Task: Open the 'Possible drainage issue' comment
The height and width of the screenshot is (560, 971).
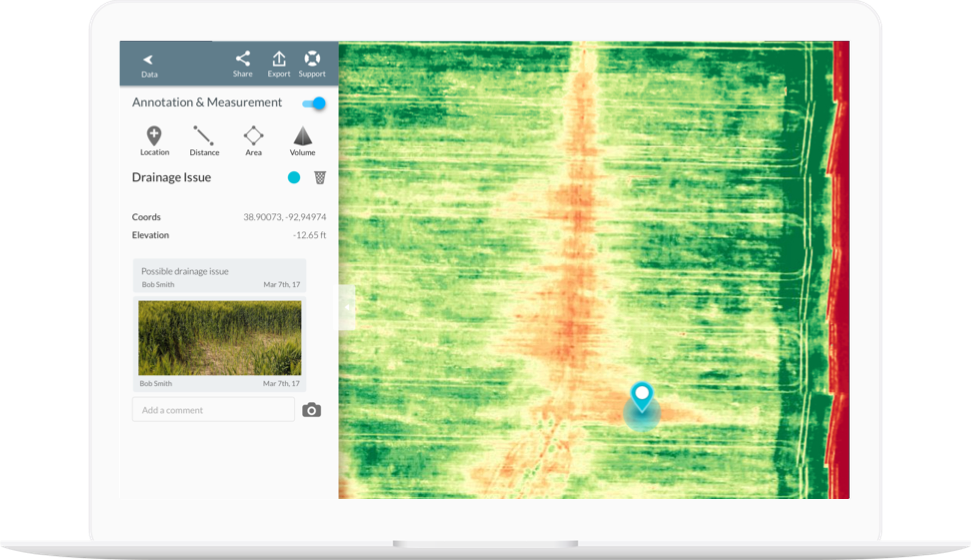Action: click(x=219, y=276)
